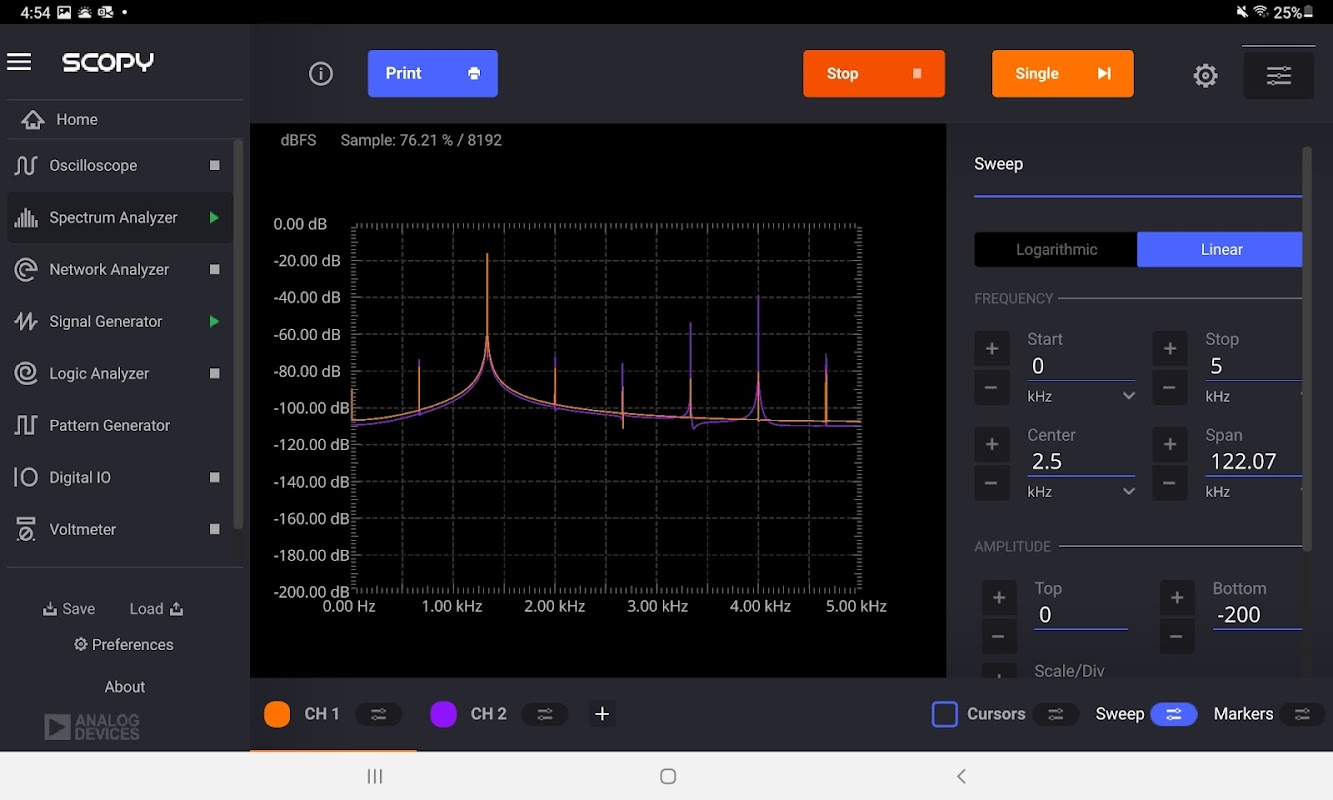Toggle Logic Analyzer run/stop square
Screen dimensions: 1333x800
pyautogui.click(x=214, y=374)
